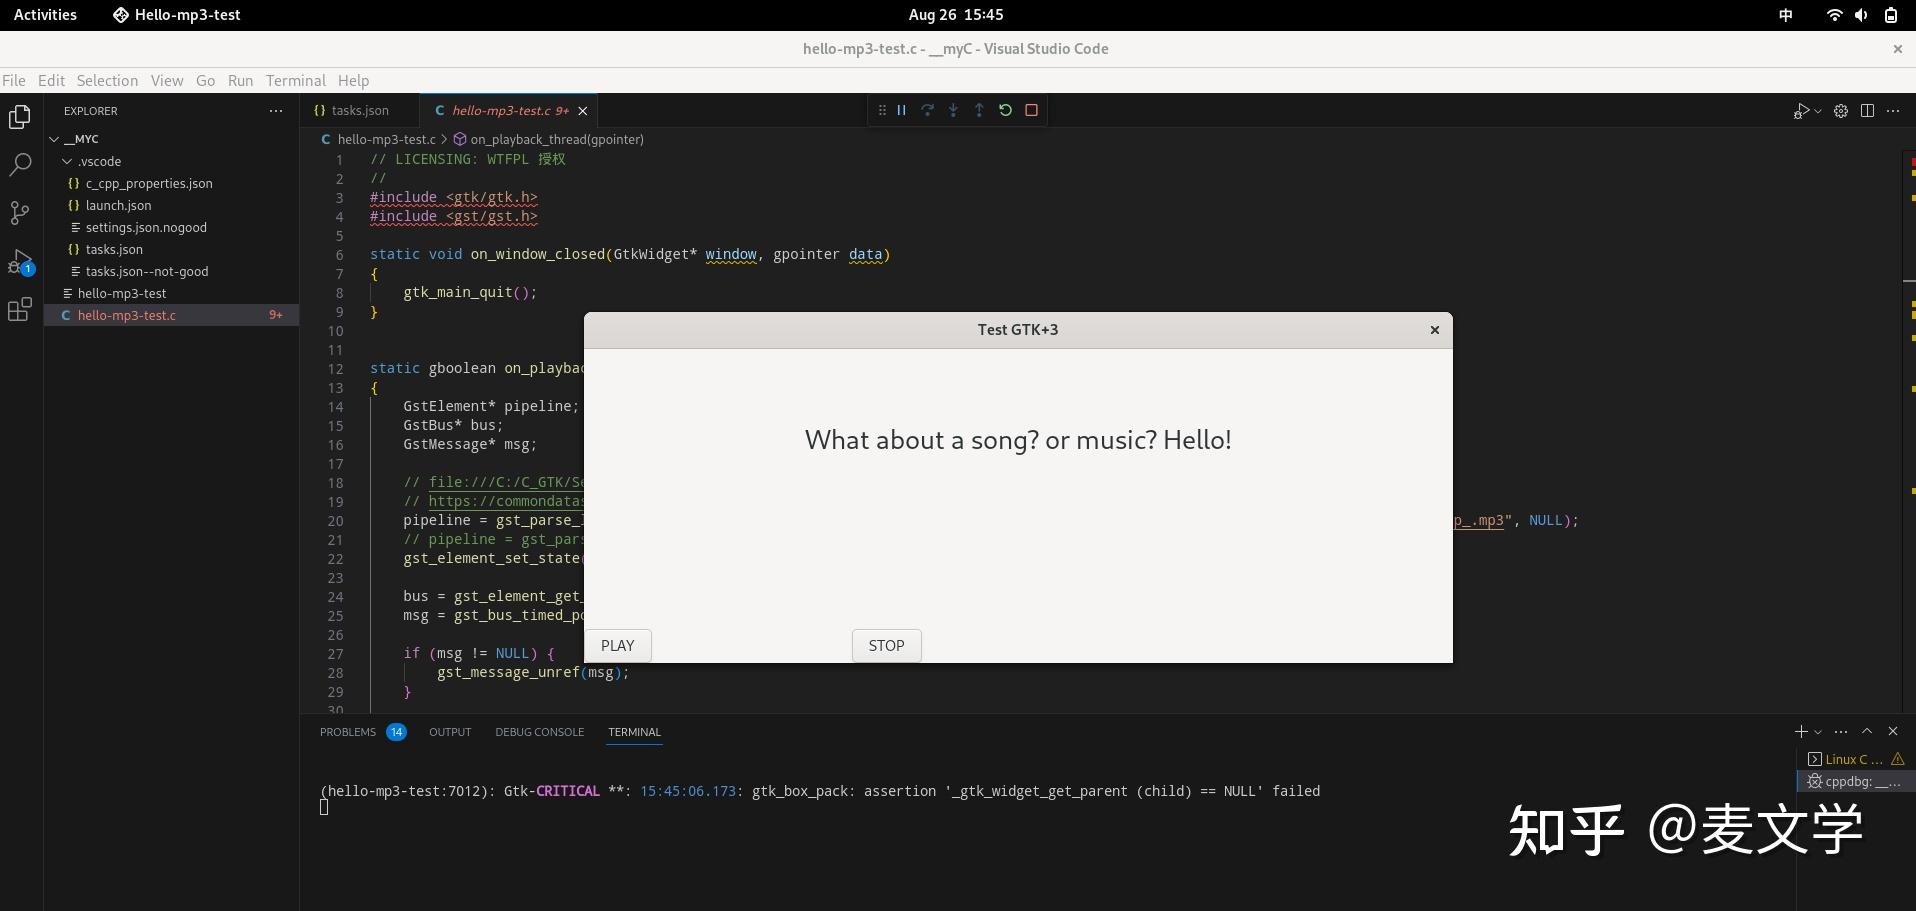The height and width of the screenshot is (911, 1916).
Task: Switch to the tasks.json tab
Action: 358,110
